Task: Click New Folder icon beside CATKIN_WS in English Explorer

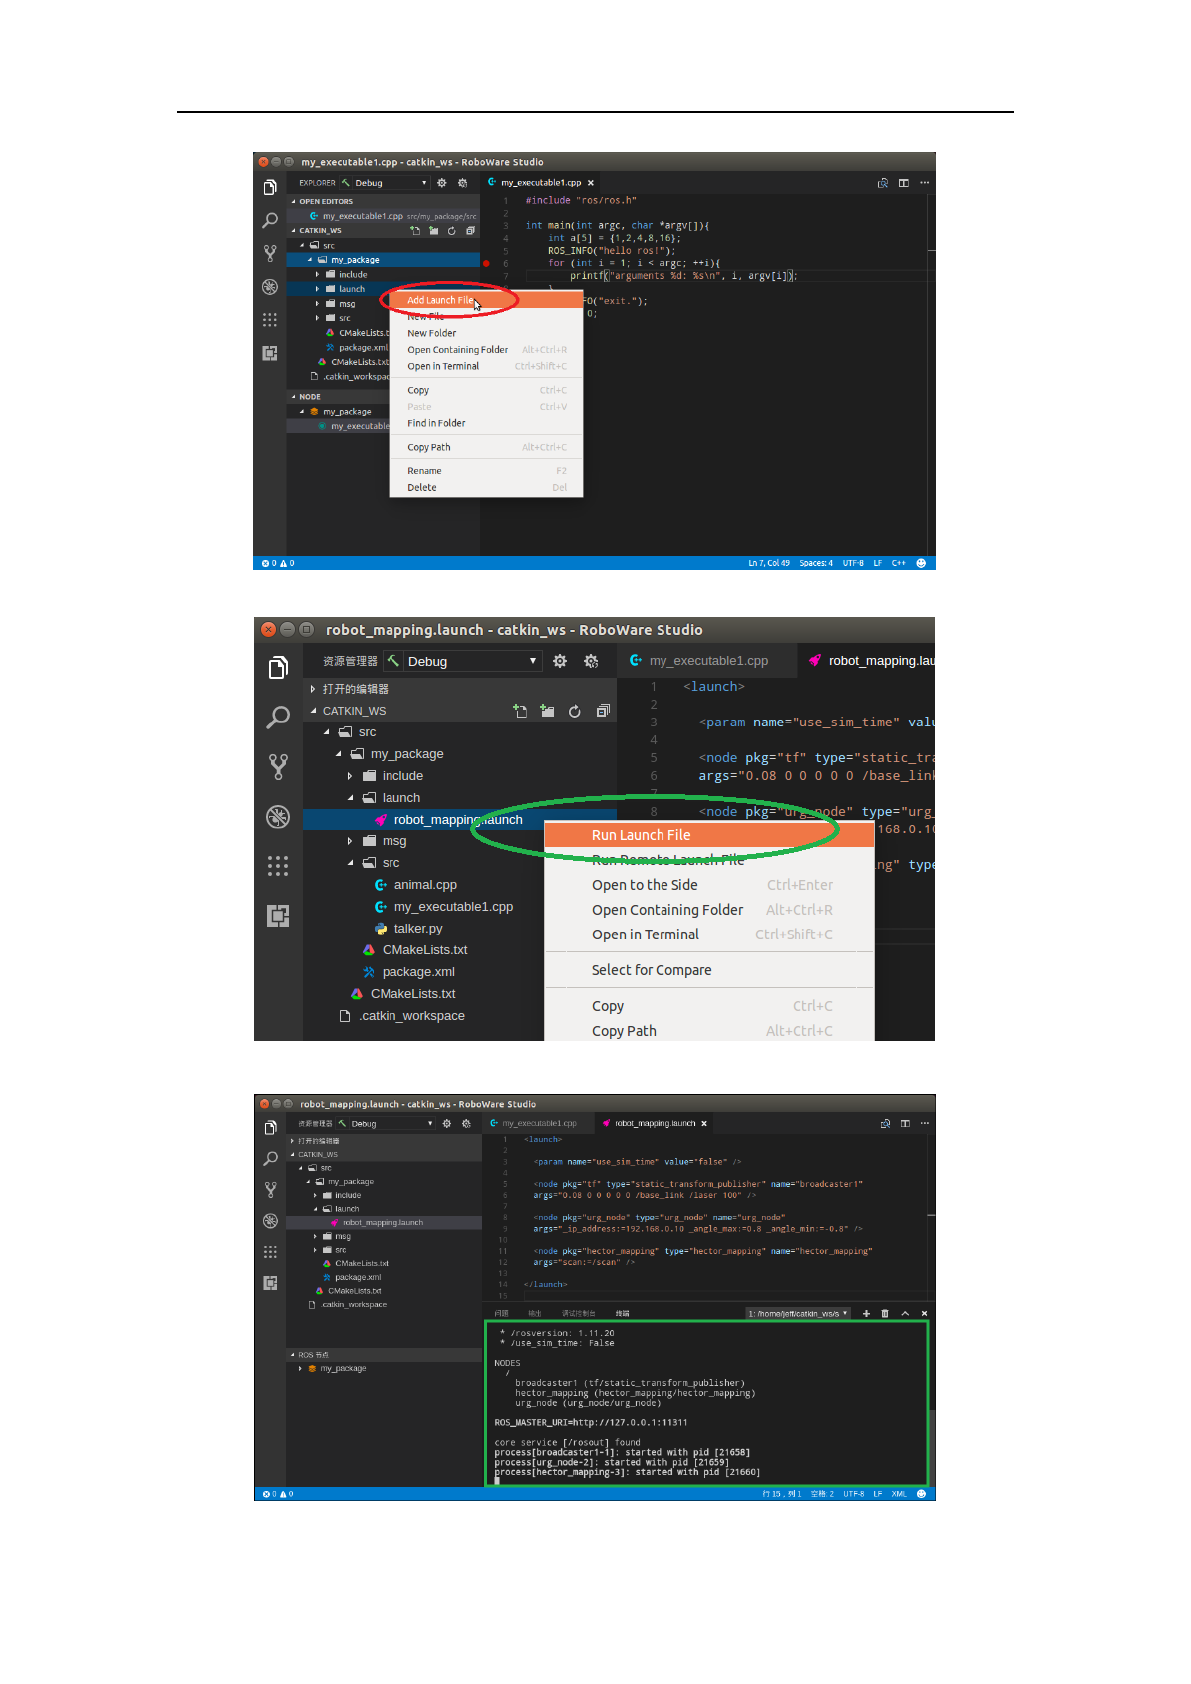Action: pos(433,230)
